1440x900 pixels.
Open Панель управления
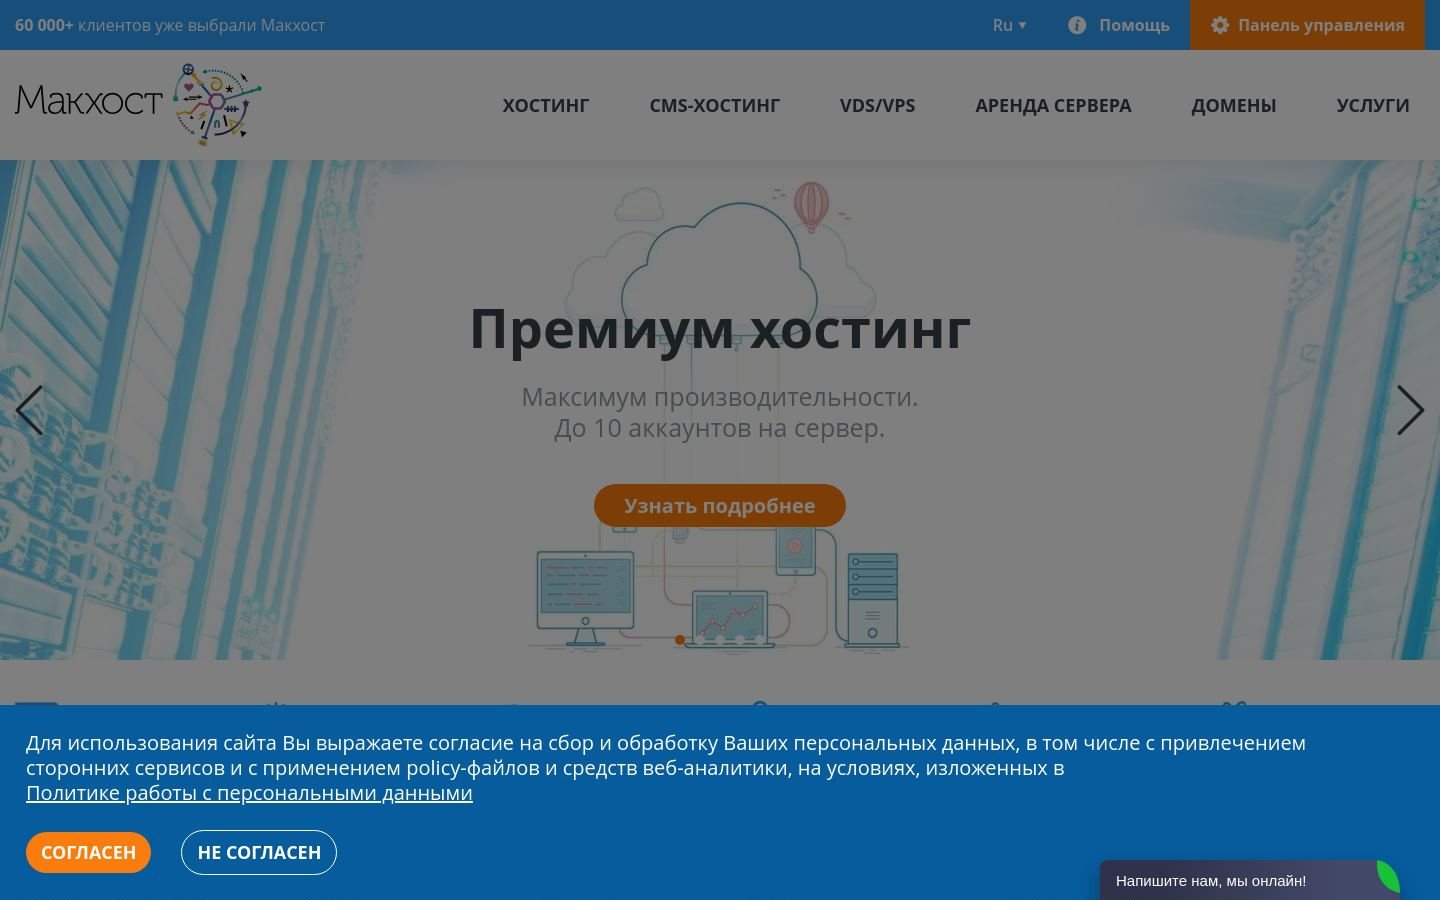1307,25
